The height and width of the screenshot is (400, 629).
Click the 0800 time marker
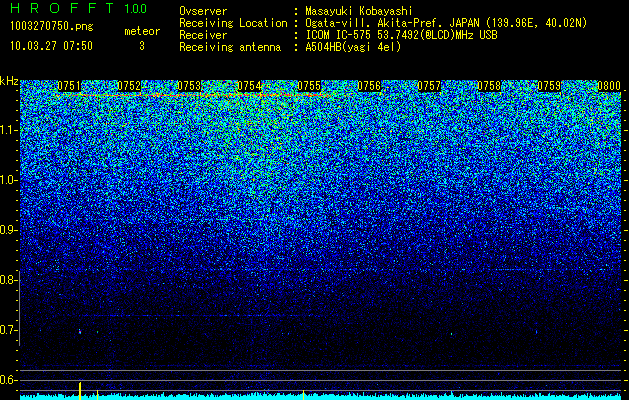click(x=609, y=86)
